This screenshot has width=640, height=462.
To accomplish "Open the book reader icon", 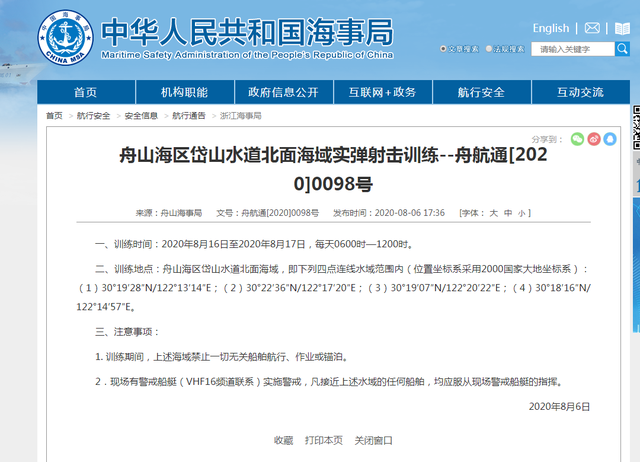I will pyautogui.click(x=622, y=29).
